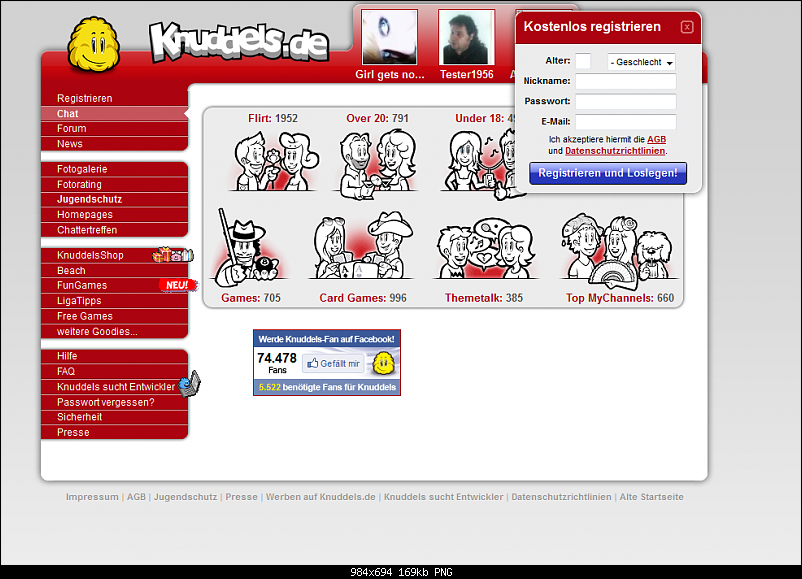Open Jugendschutz in the sidebar
The width and height of the screenshot is (802, 579).
[x=115, y=199]
